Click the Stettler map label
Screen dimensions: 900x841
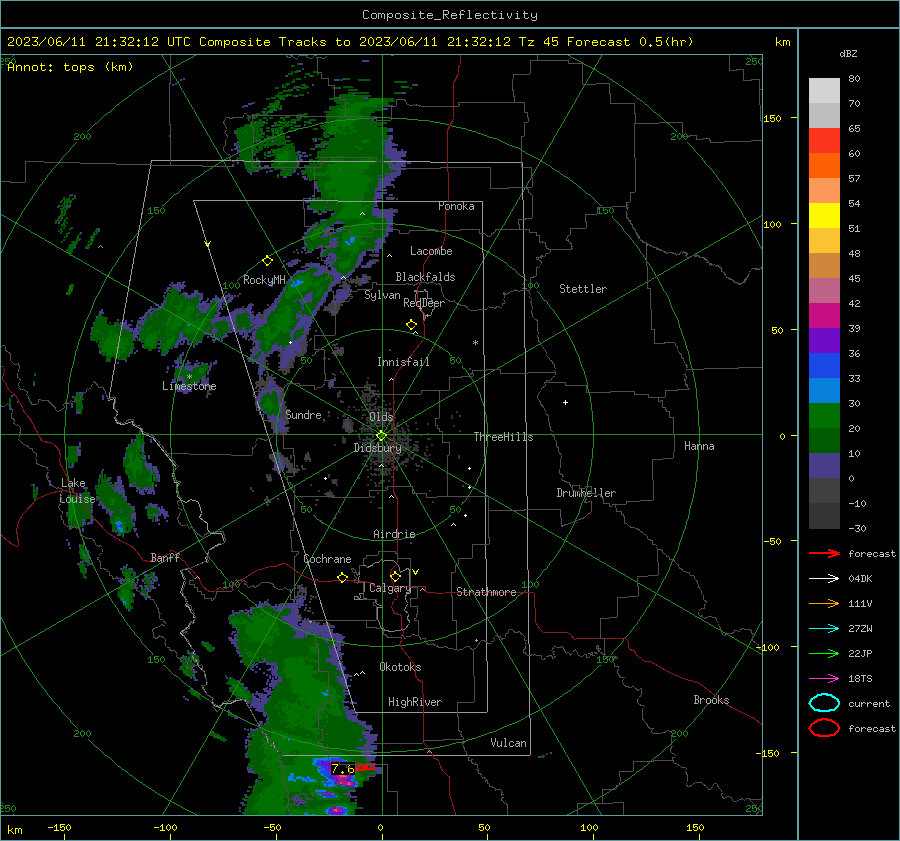click(583, 289)
